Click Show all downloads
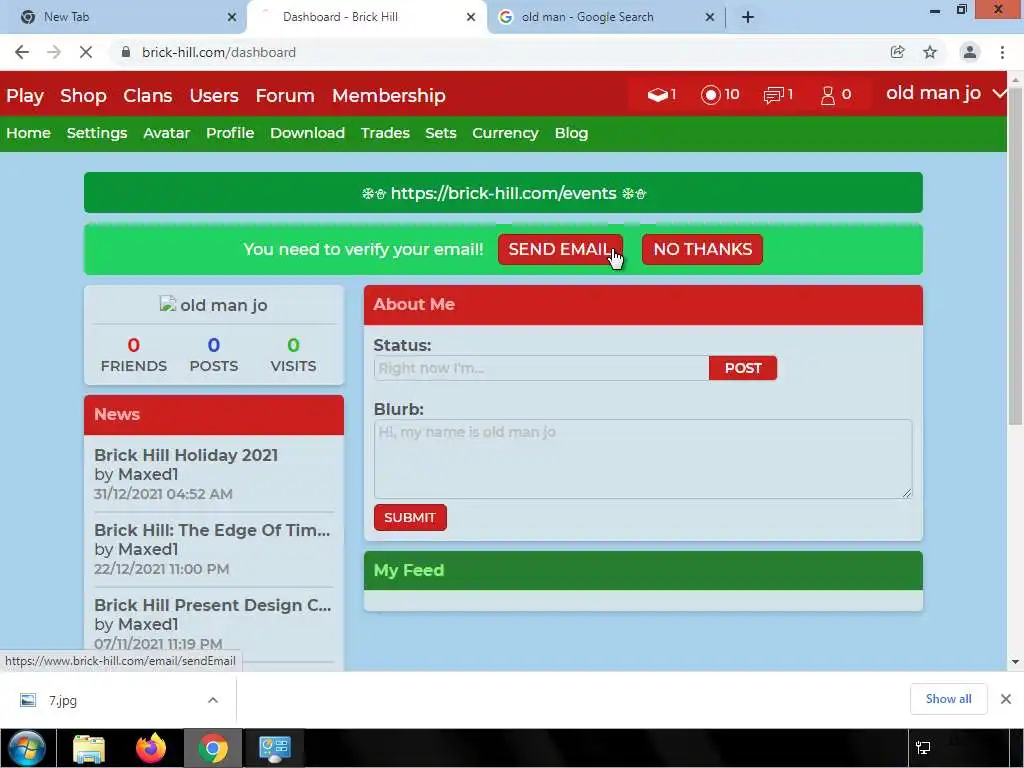The width and height of the screenshot is (1024, 768). 948,699
